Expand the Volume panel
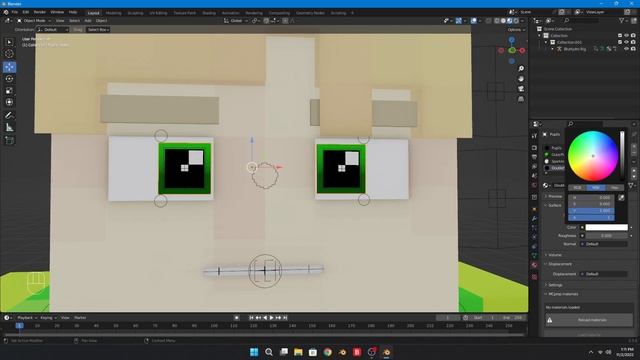Screen dimensions: 640x360 tap(554, 255)
